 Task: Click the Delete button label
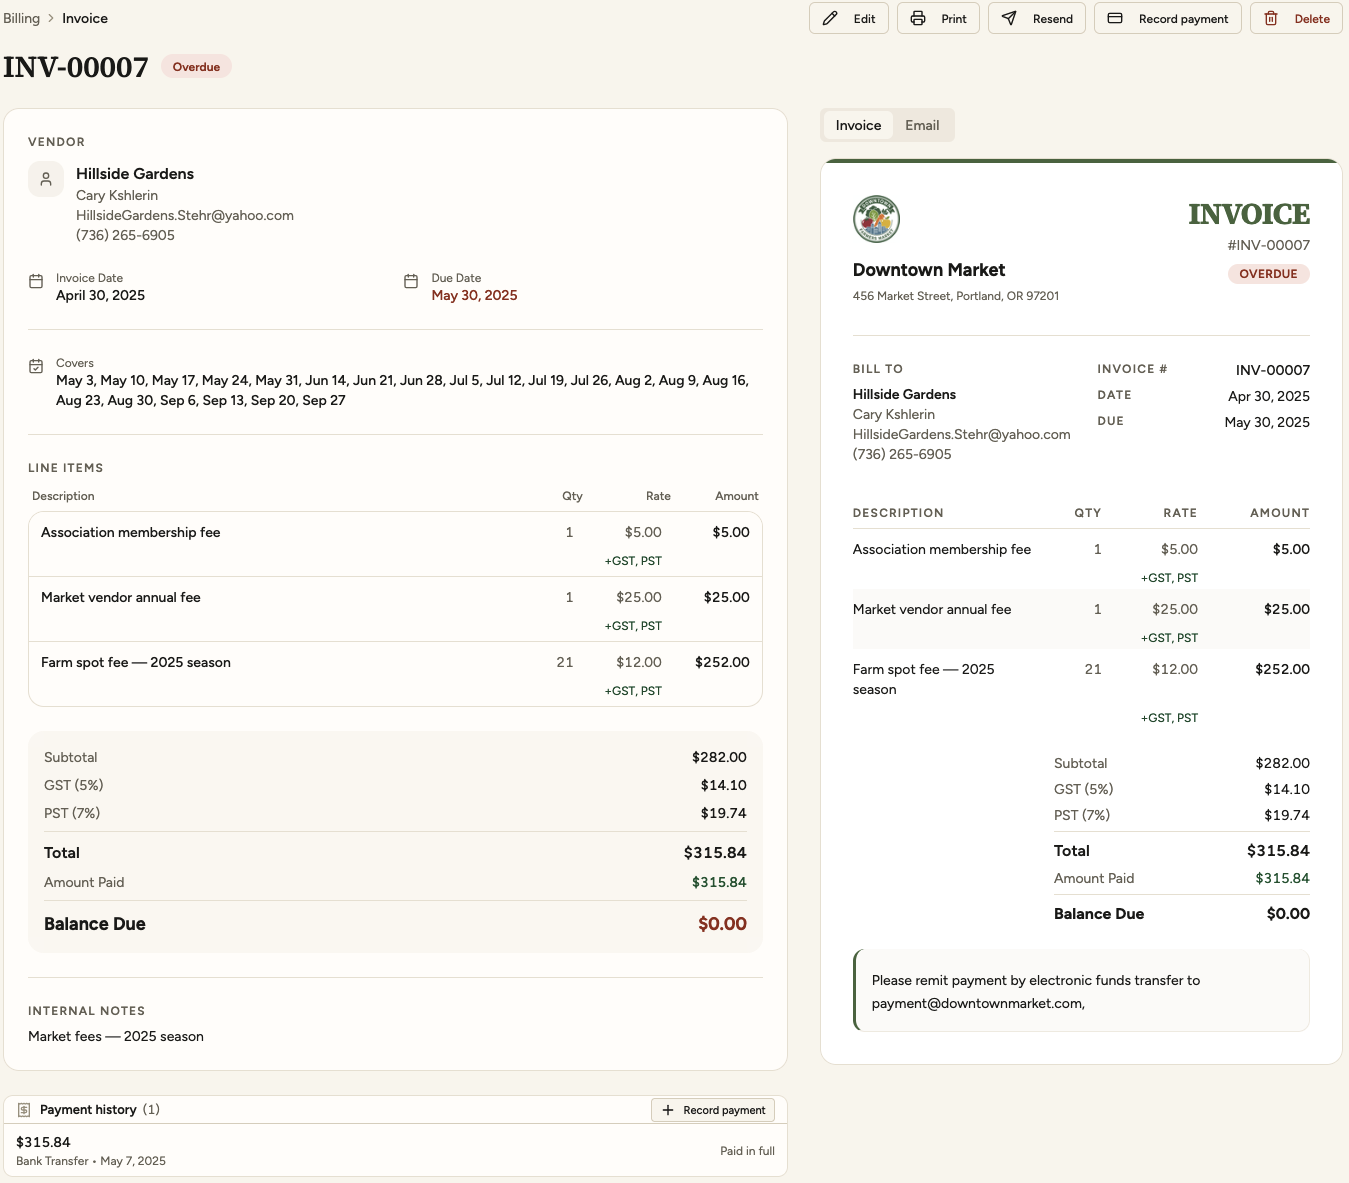(x=1312, y=19)
